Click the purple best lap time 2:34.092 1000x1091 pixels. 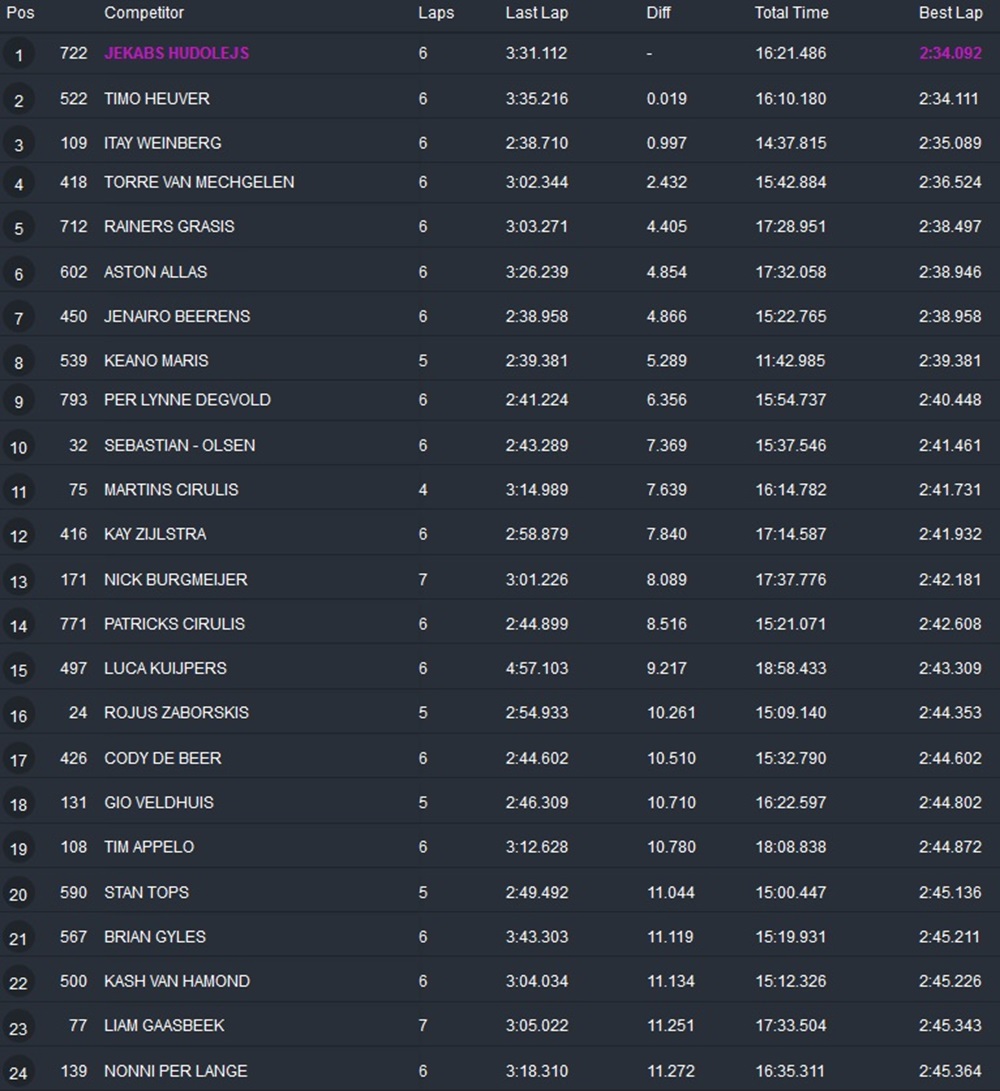[950, 53]
